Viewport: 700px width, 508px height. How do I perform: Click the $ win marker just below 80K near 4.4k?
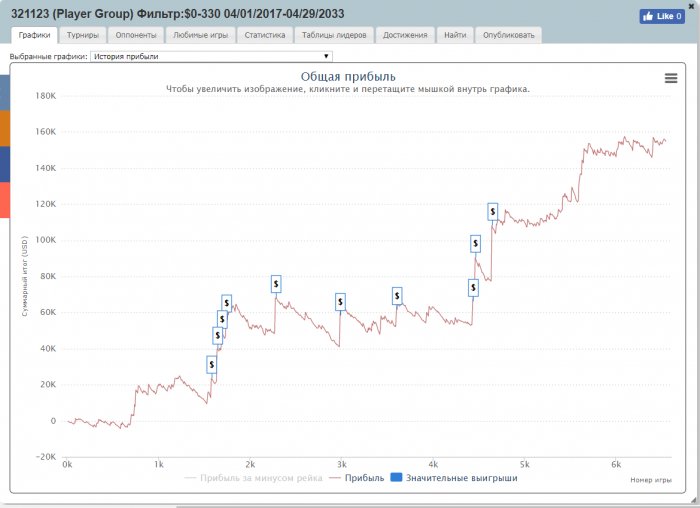pyautogui.click(x=473, y=287)
